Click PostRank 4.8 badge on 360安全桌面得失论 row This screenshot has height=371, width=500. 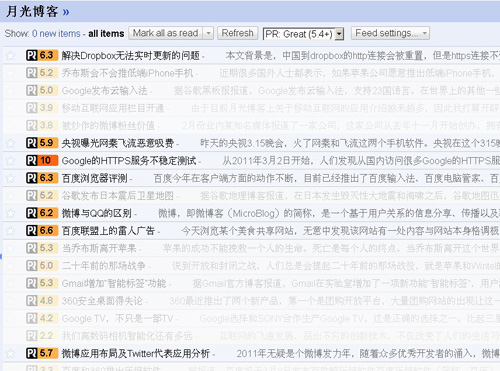point(42,301)
